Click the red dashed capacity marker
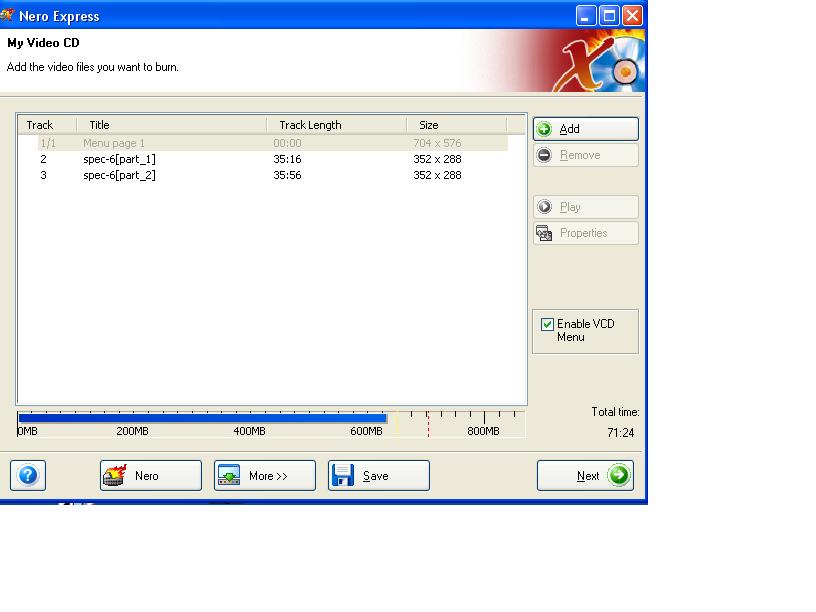816x612 pixels. tap(428, 425)
